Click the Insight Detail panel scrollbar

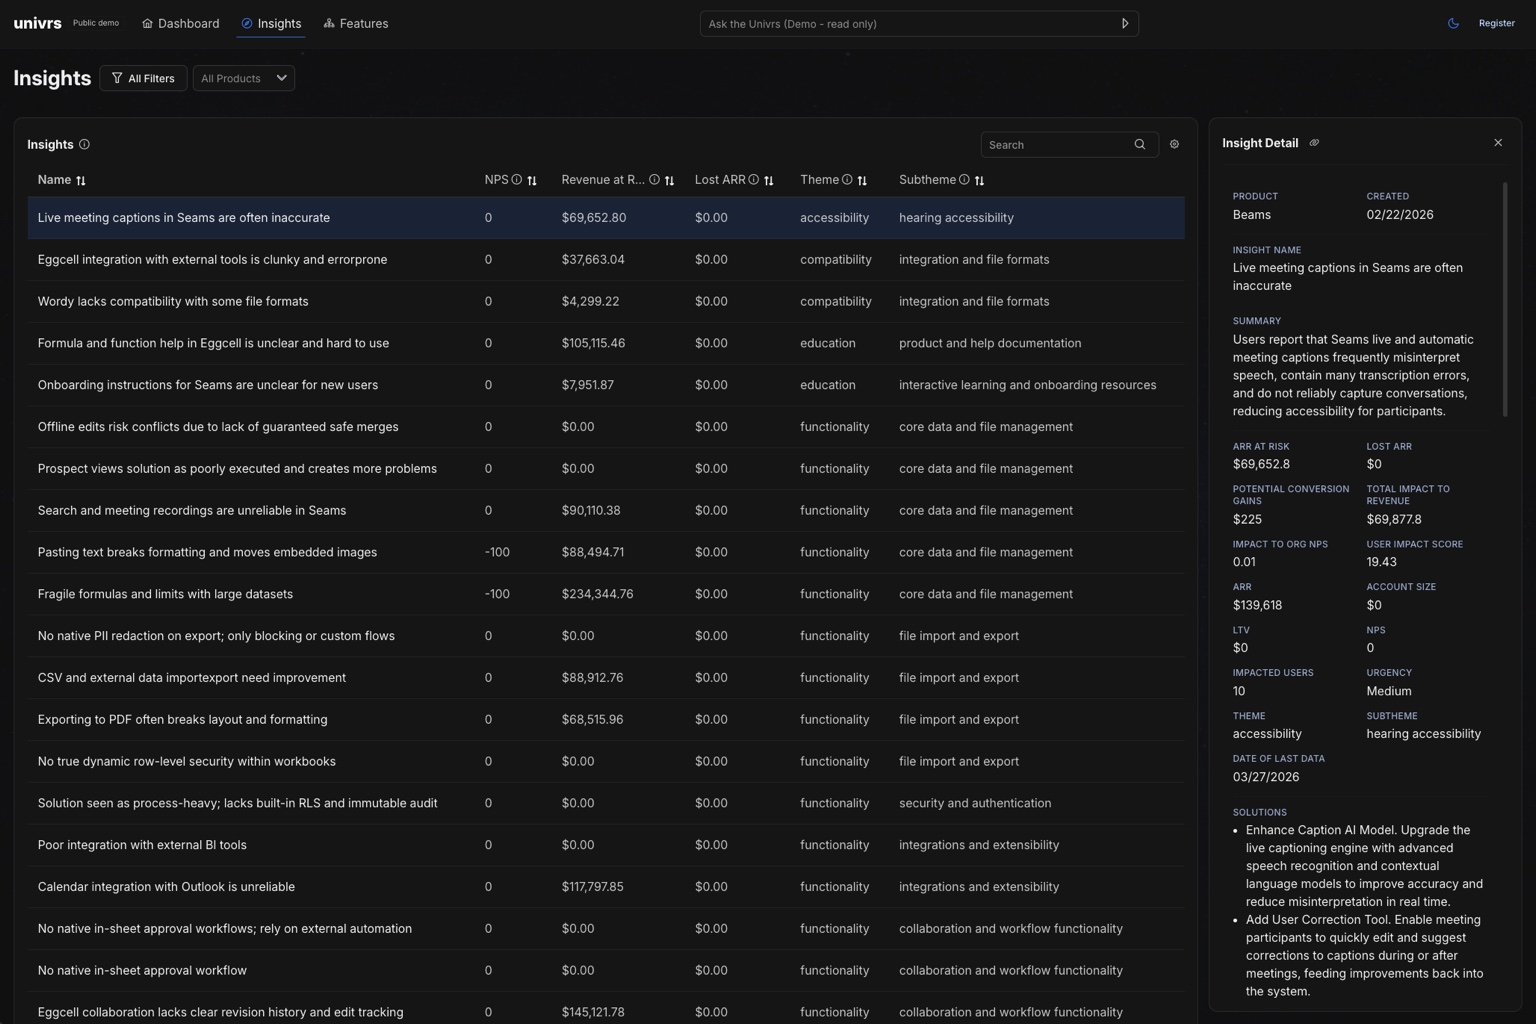click(x=1505, y=299)
